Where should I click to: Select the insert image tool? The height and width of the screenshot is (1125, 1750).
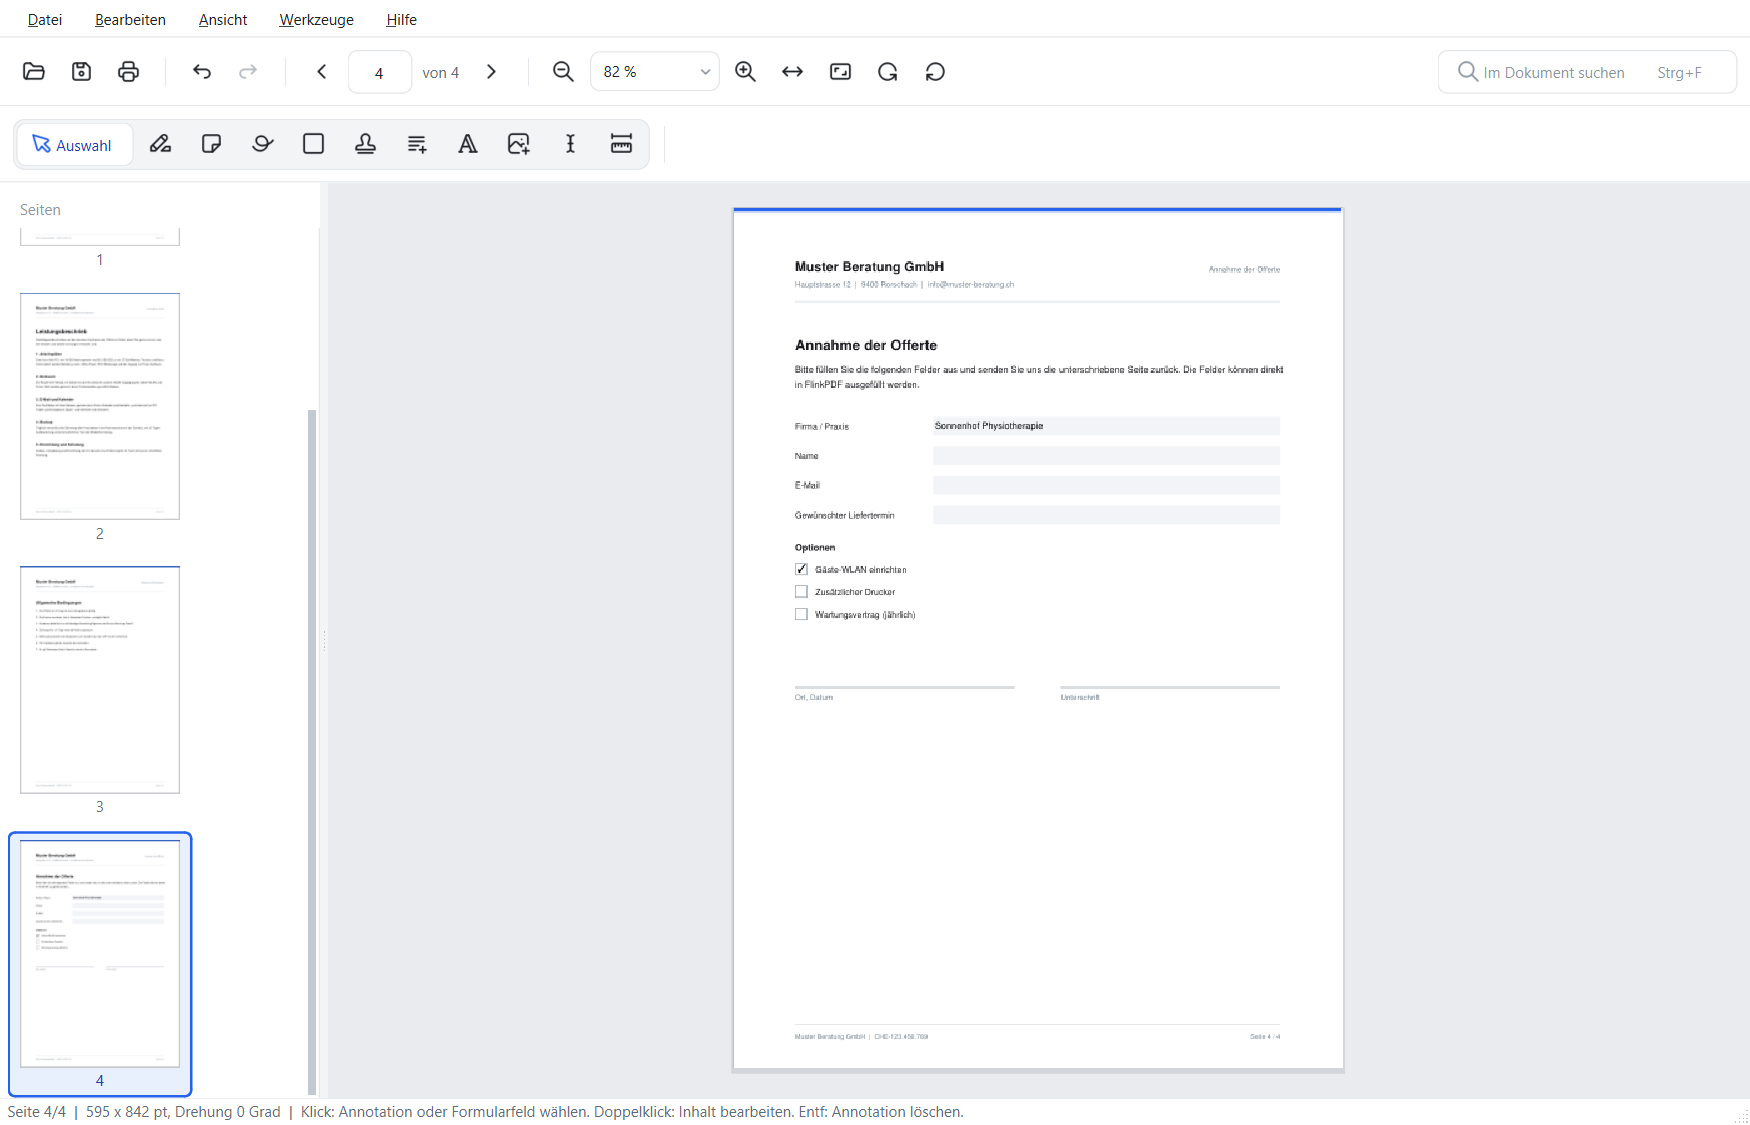coord(519,144)
